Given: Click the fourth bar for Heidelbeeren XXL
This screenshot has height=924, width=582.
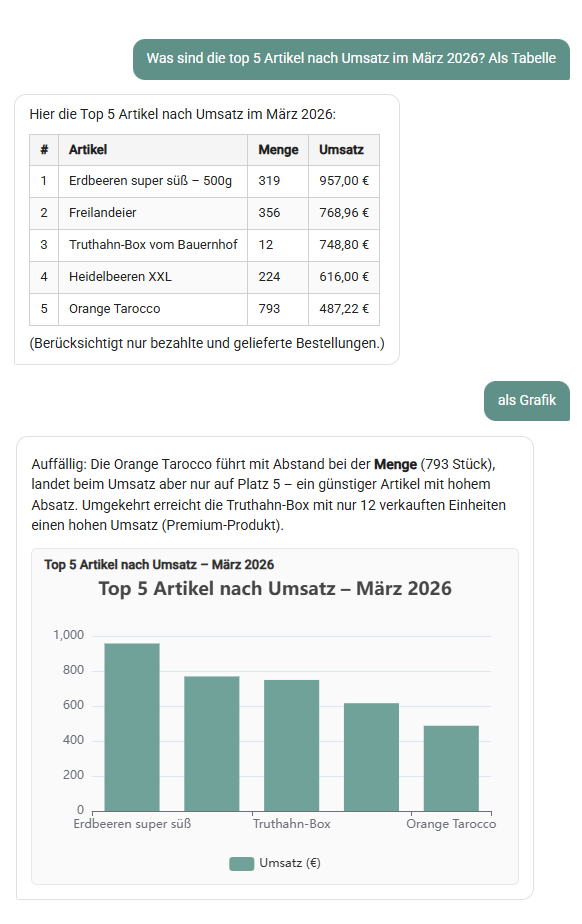Looking at the screenshot, I should pyautogui.click(x=371, y=757).
